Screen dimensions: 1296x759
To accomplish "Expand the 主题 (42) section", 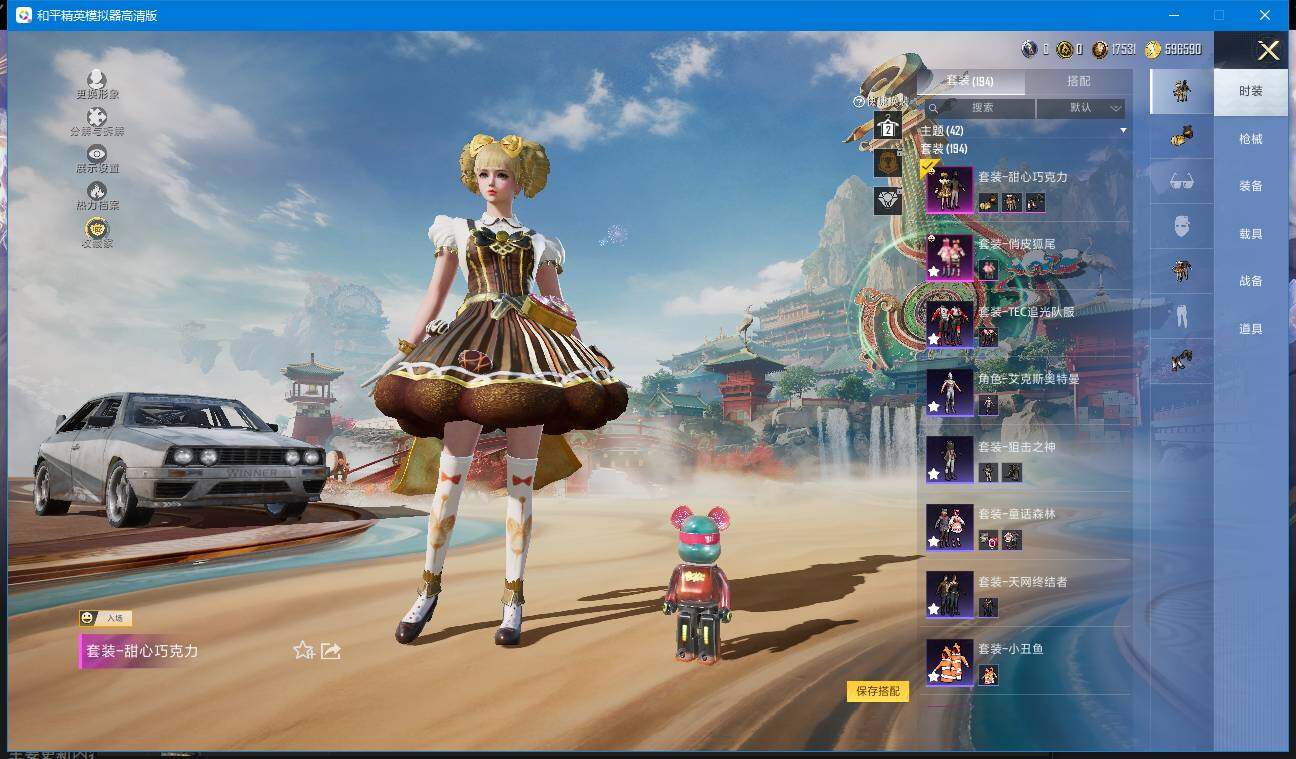I will 1123,131.
